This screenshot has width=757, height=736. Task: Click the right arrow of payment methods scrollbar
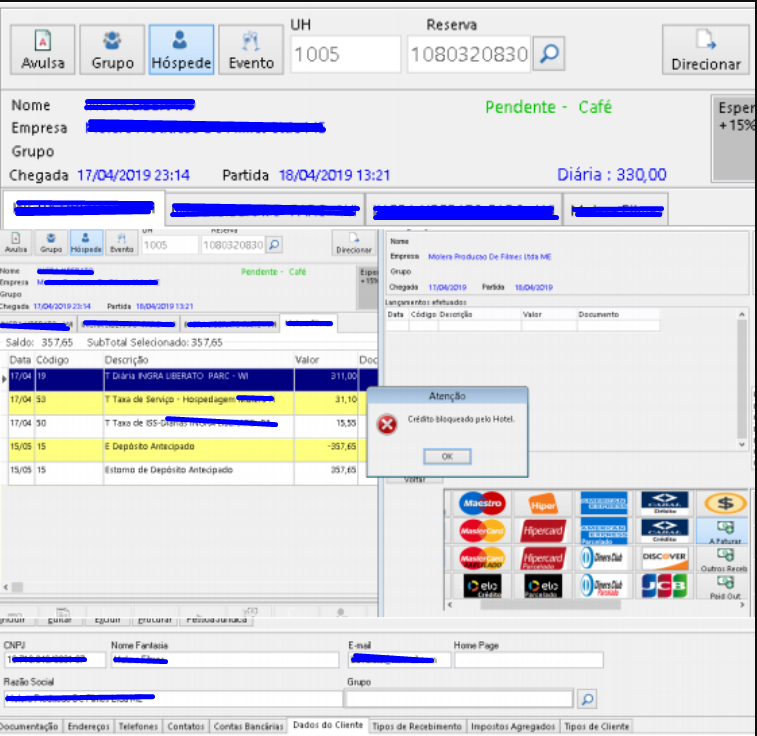(742, 605)
